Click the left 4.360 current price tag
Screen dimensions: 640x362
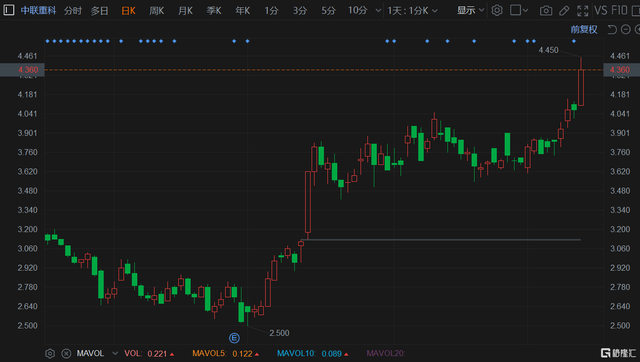pyautogui.click(x=22, y=70)
